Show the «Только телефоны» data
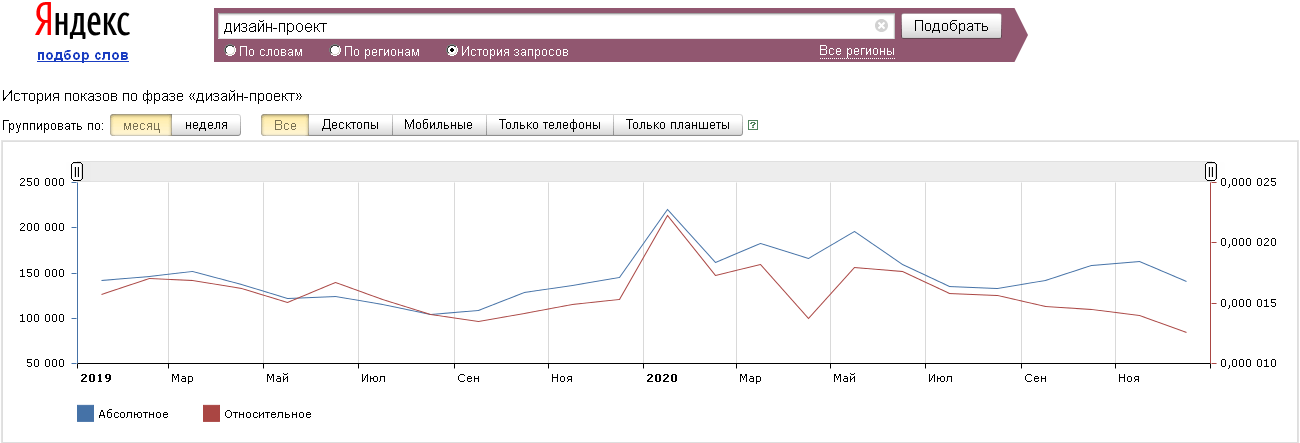This screenshot has width=1300, height=443. point(549,125)
